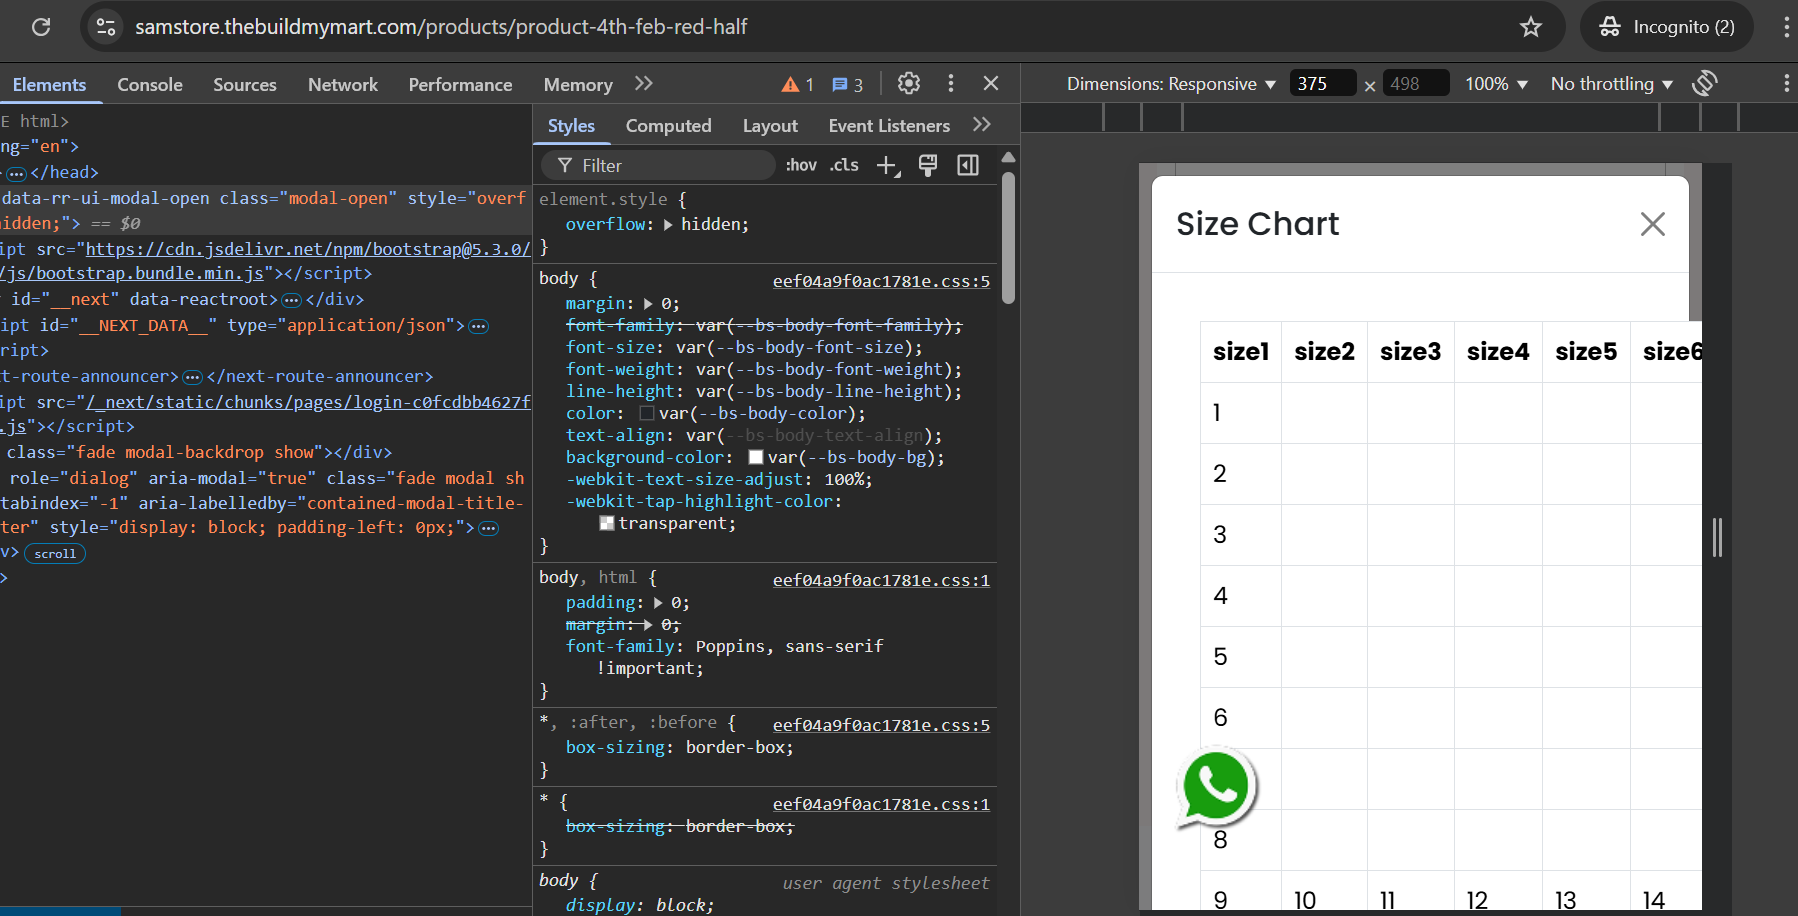The height and width of the screenshot is (916, 1798).
Task: Close the DevTools panel
Action: click(x=991, y=84)
